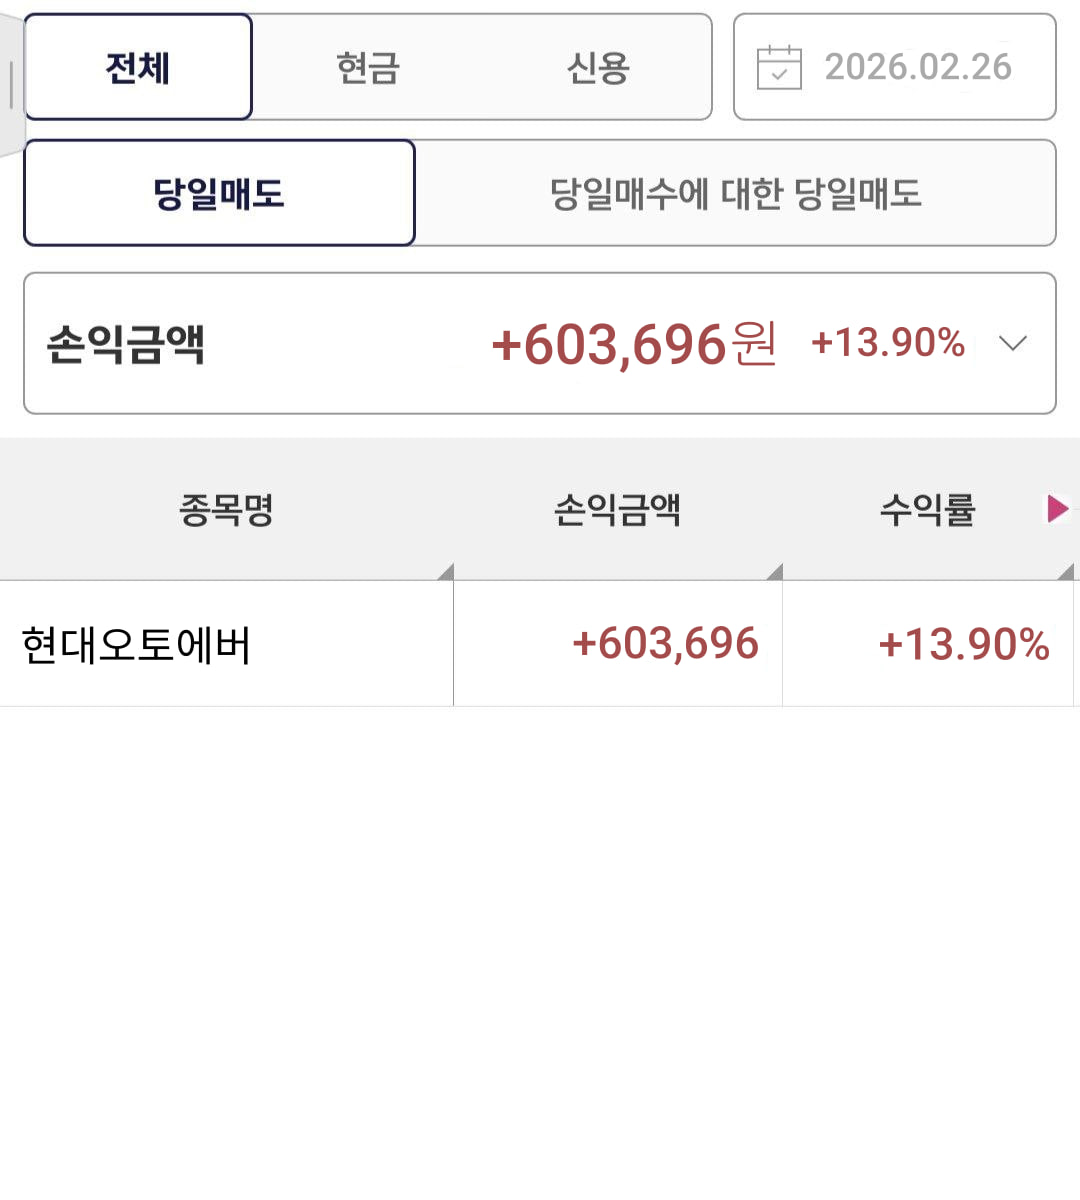Switch to 당일매수에 대한 당일매도

pos(735,193)
